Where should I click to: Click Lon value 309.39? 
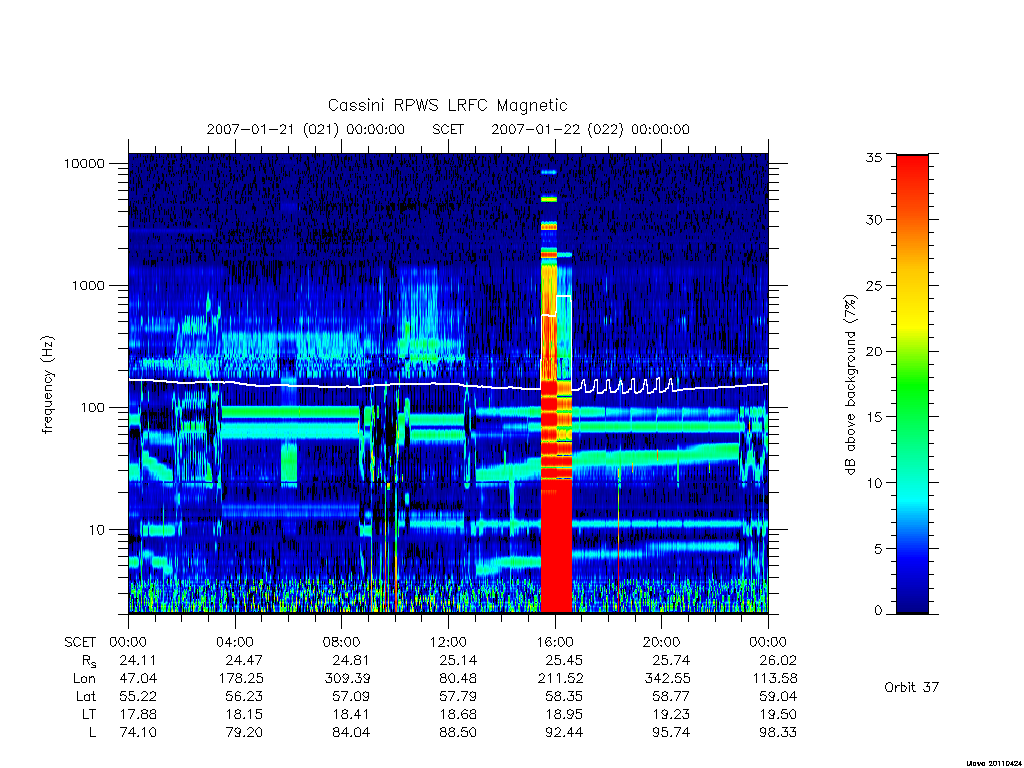click(x=347, y=679)
